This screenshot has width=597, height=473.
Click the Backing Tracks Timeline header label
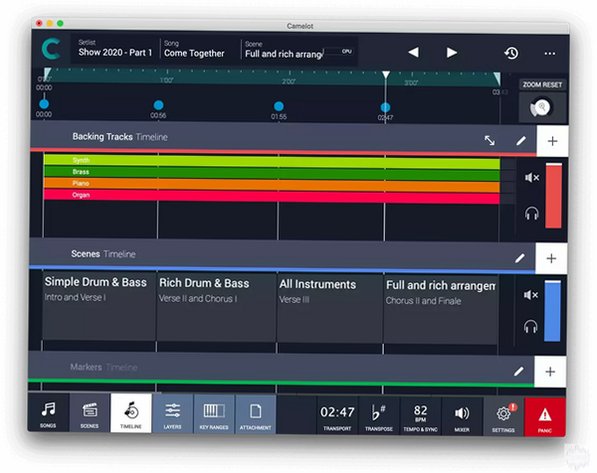(x=120, y=137)
